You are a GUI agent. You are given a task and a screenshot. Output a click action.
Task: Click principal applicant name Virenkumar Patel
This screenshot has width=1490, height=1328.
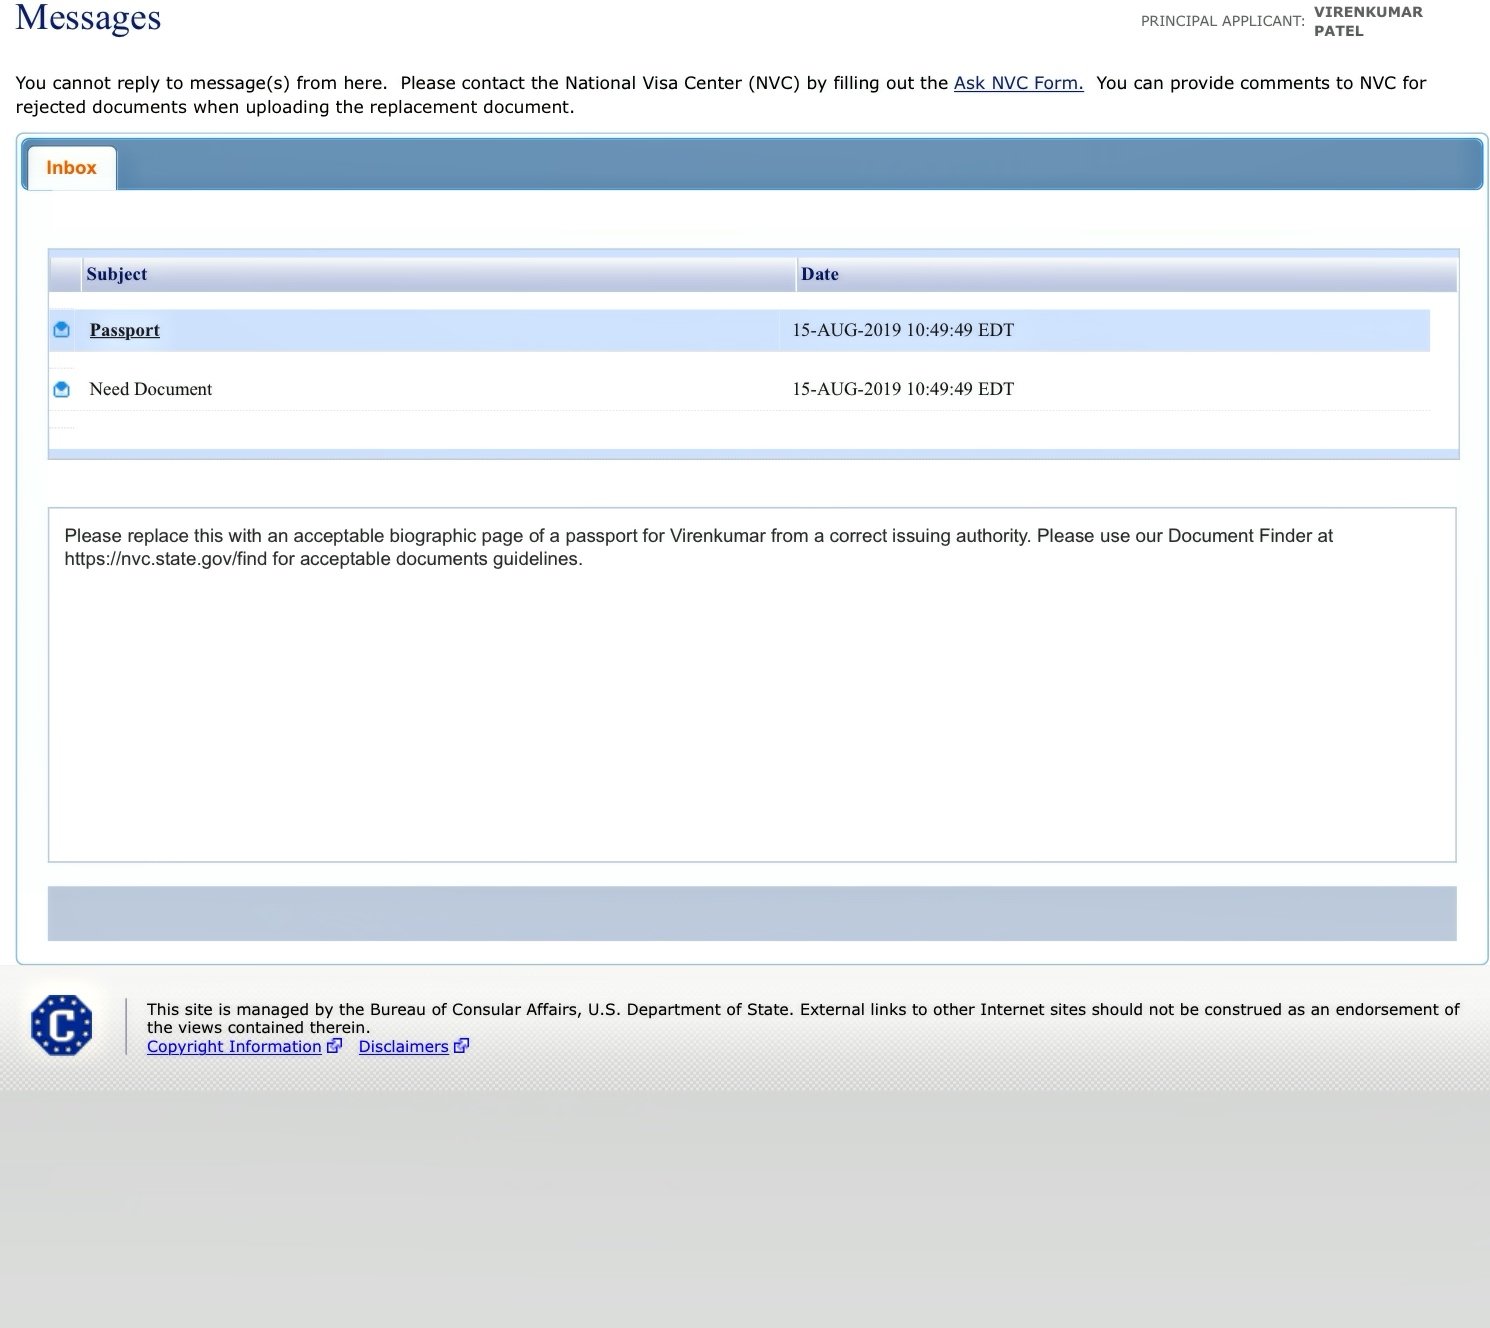coord(1367,21)
